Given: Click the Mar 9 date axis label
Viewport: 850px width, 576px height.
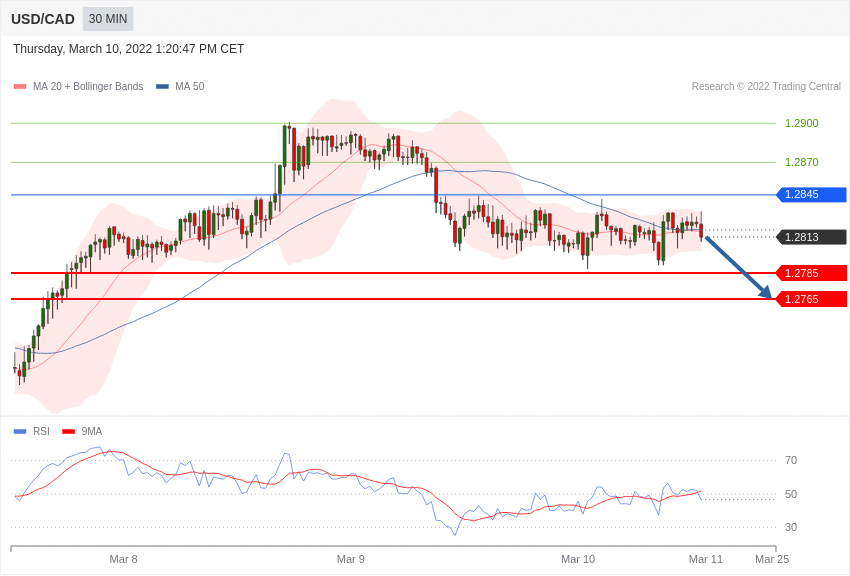Looking at the screenshot, I should [351, 559].
